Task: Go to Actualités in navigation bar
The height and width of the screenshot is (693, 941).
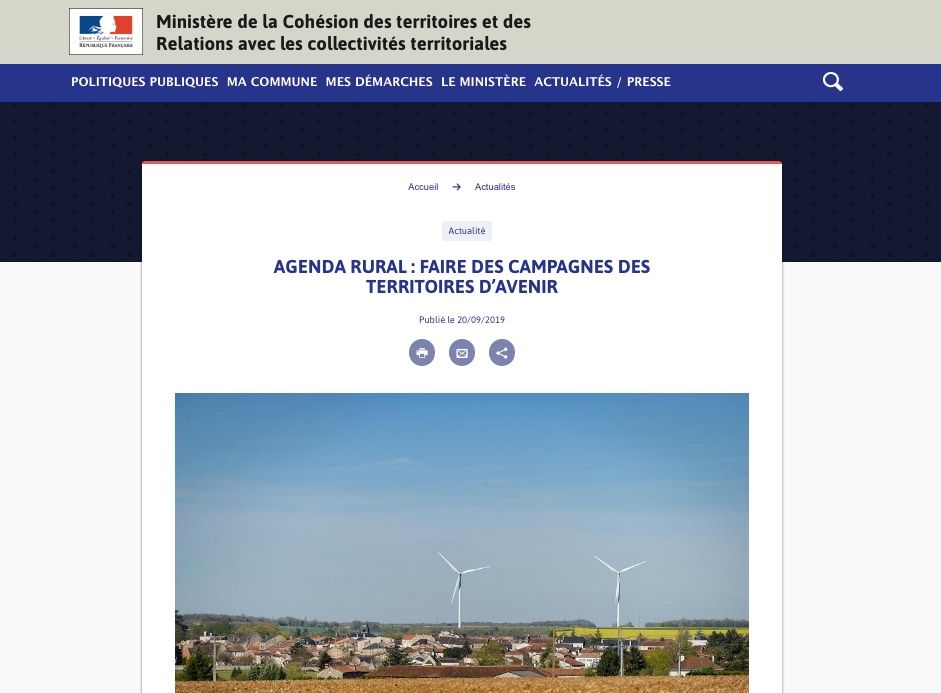Action: point(573,82)
